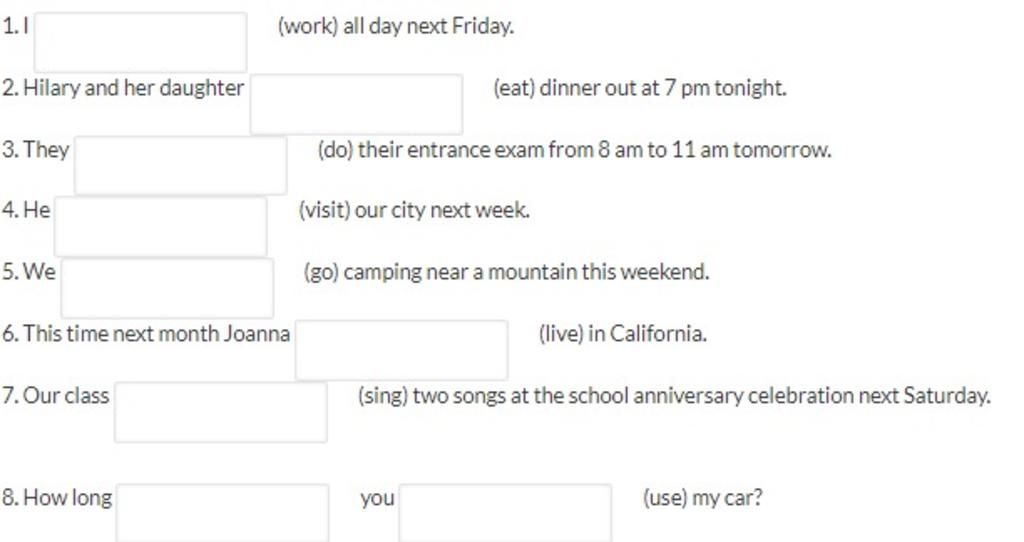1024x542 pixels.
Task: Click the '(sing)' verb hint in sentence 7
Action: pos(383,396)
